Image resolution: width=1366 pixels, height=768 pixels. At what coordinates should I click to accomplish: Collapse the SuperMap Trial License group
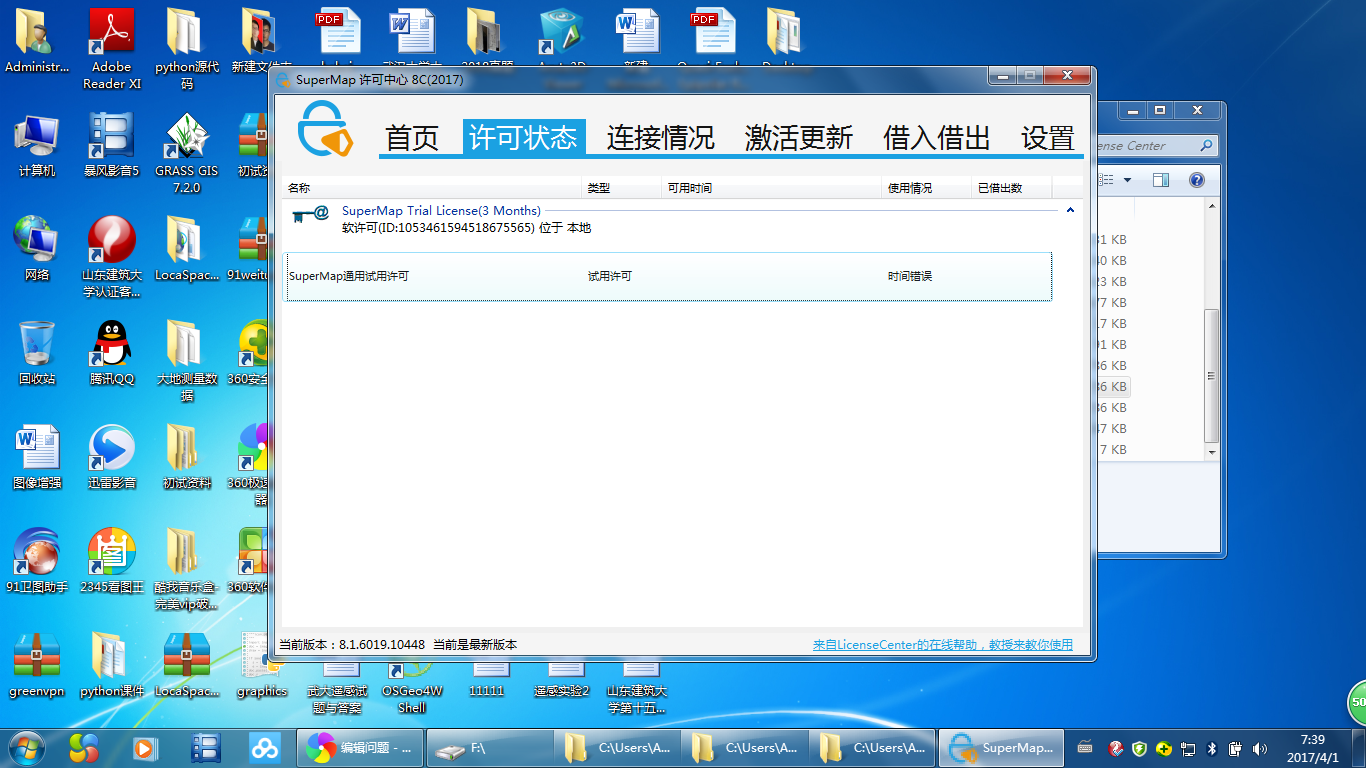[1070, 211]
